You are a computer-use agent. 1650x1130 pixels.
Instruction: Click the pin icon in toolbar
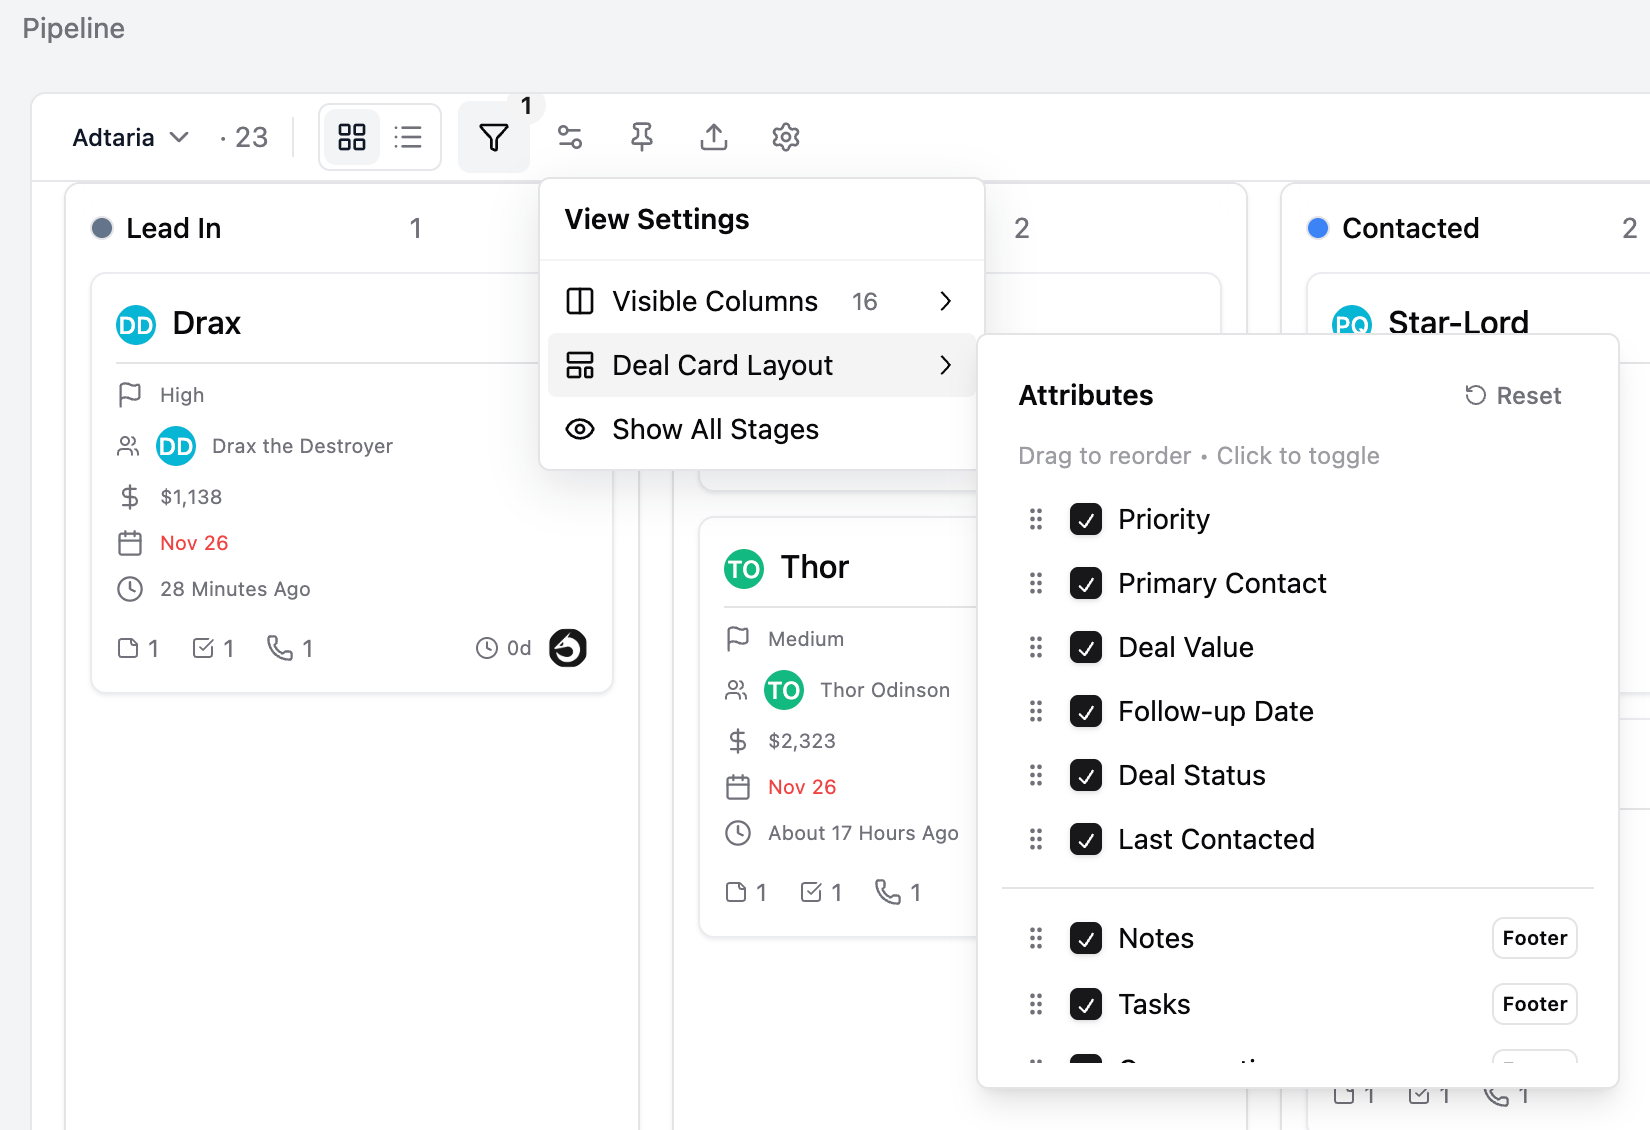[642, 137]
